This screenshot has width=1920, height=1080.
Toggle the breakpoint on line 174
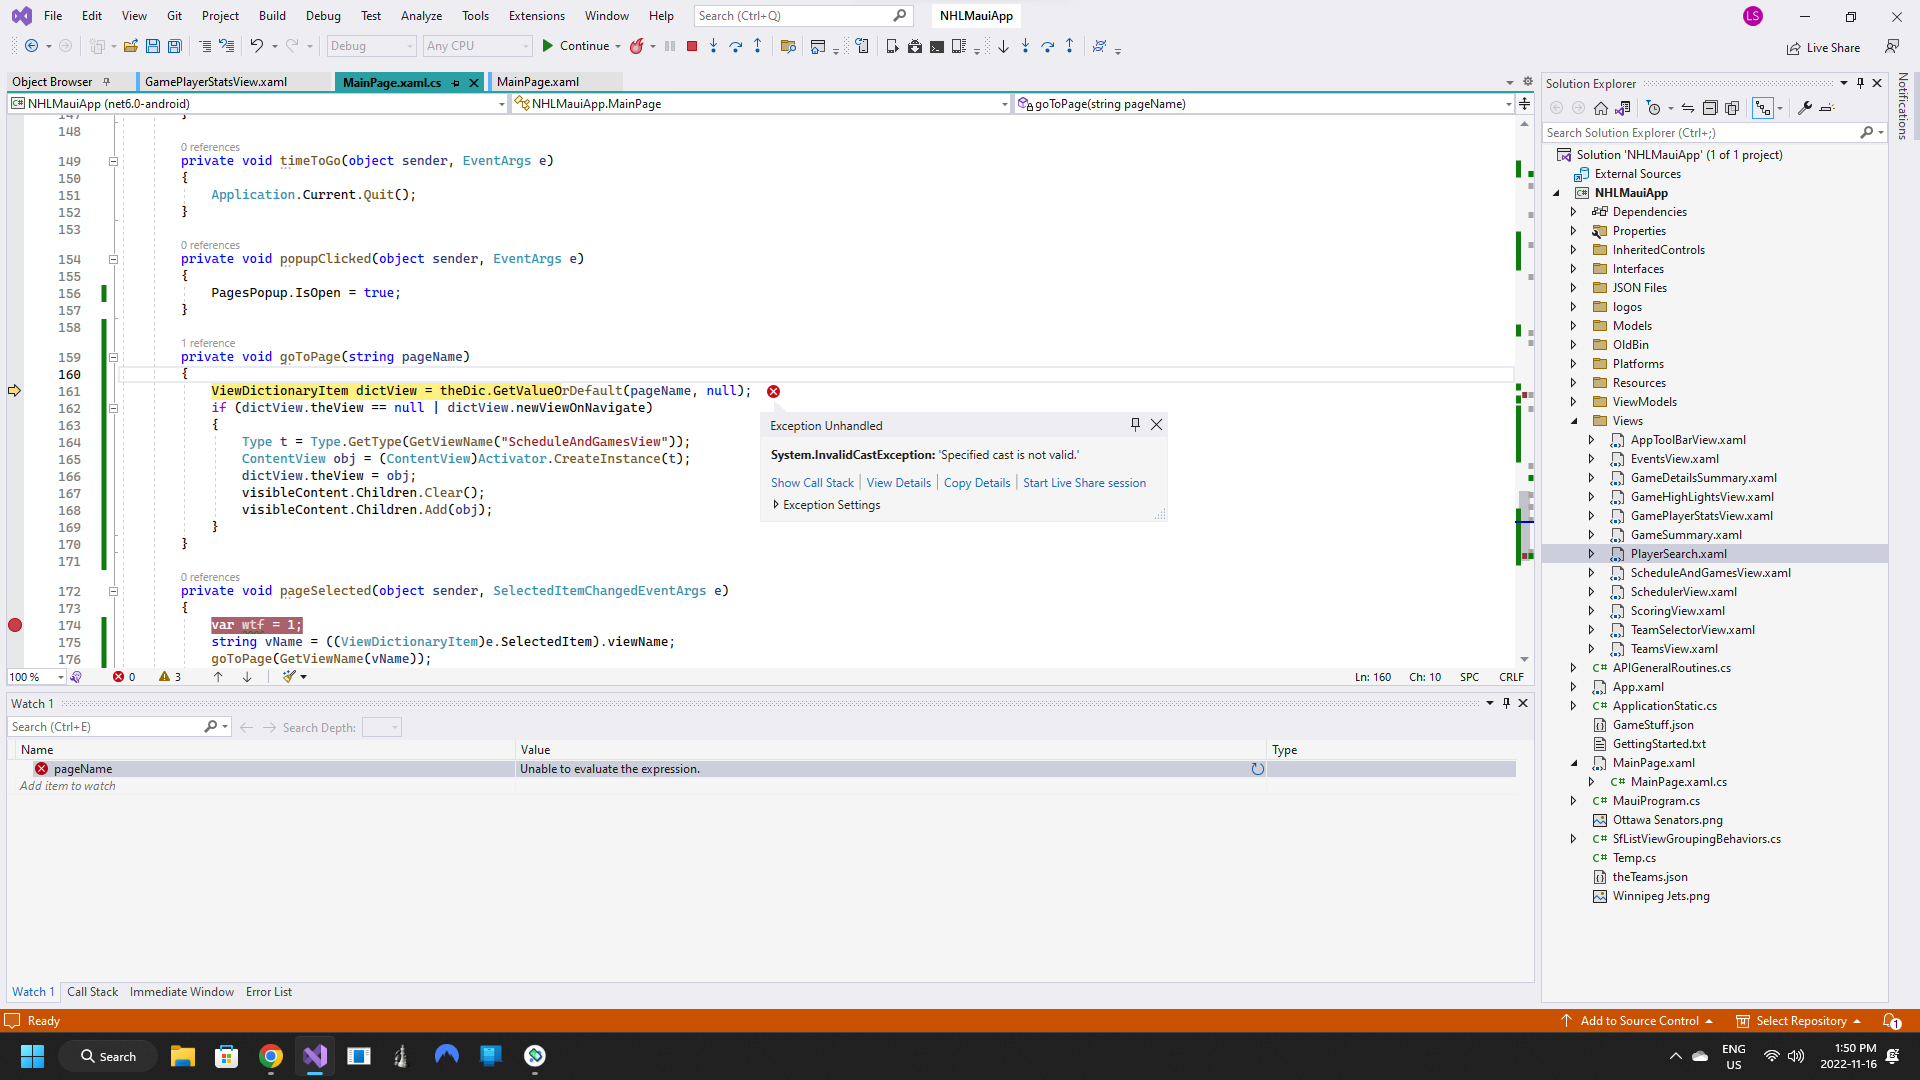[15, 625]
